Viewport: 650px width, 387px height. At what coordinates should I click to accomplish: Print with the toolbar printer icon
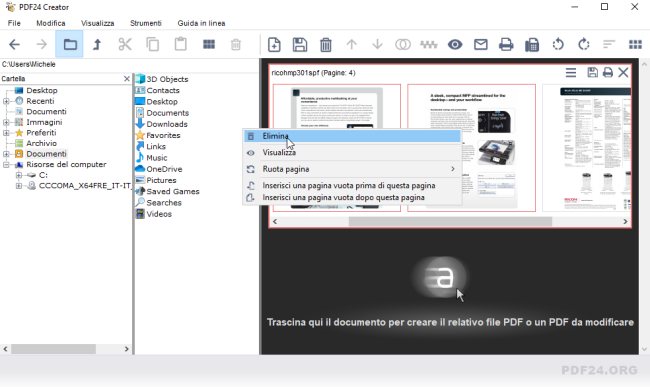pos(506,44)
